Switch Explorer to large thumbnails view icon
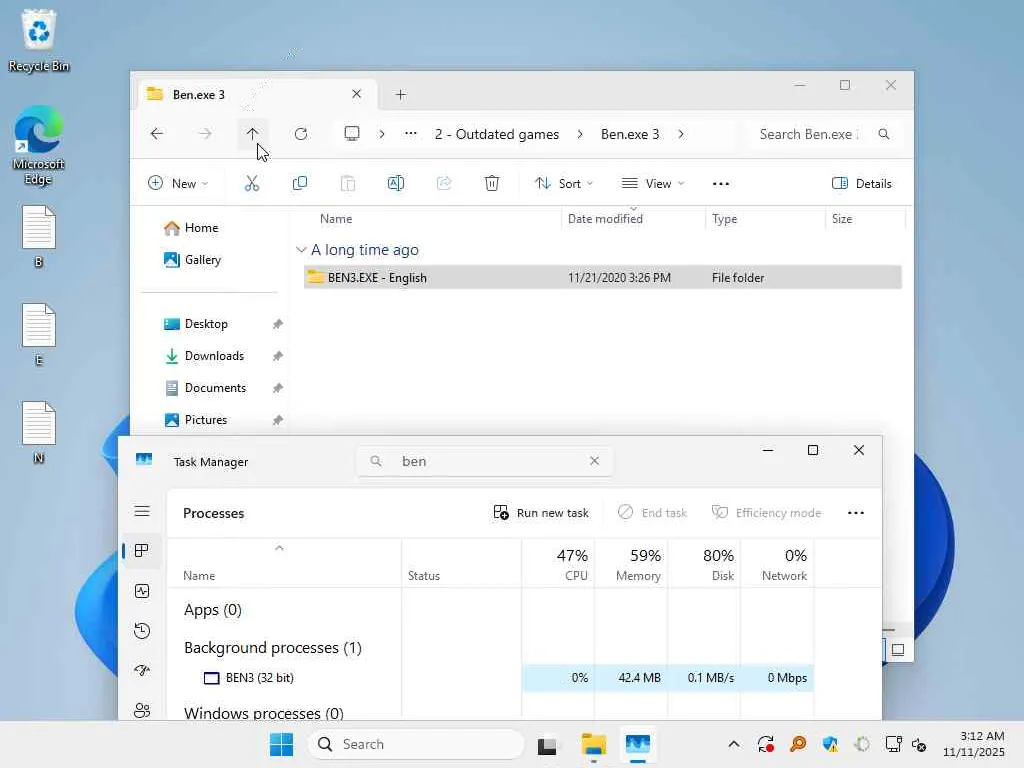 point(898,650)
